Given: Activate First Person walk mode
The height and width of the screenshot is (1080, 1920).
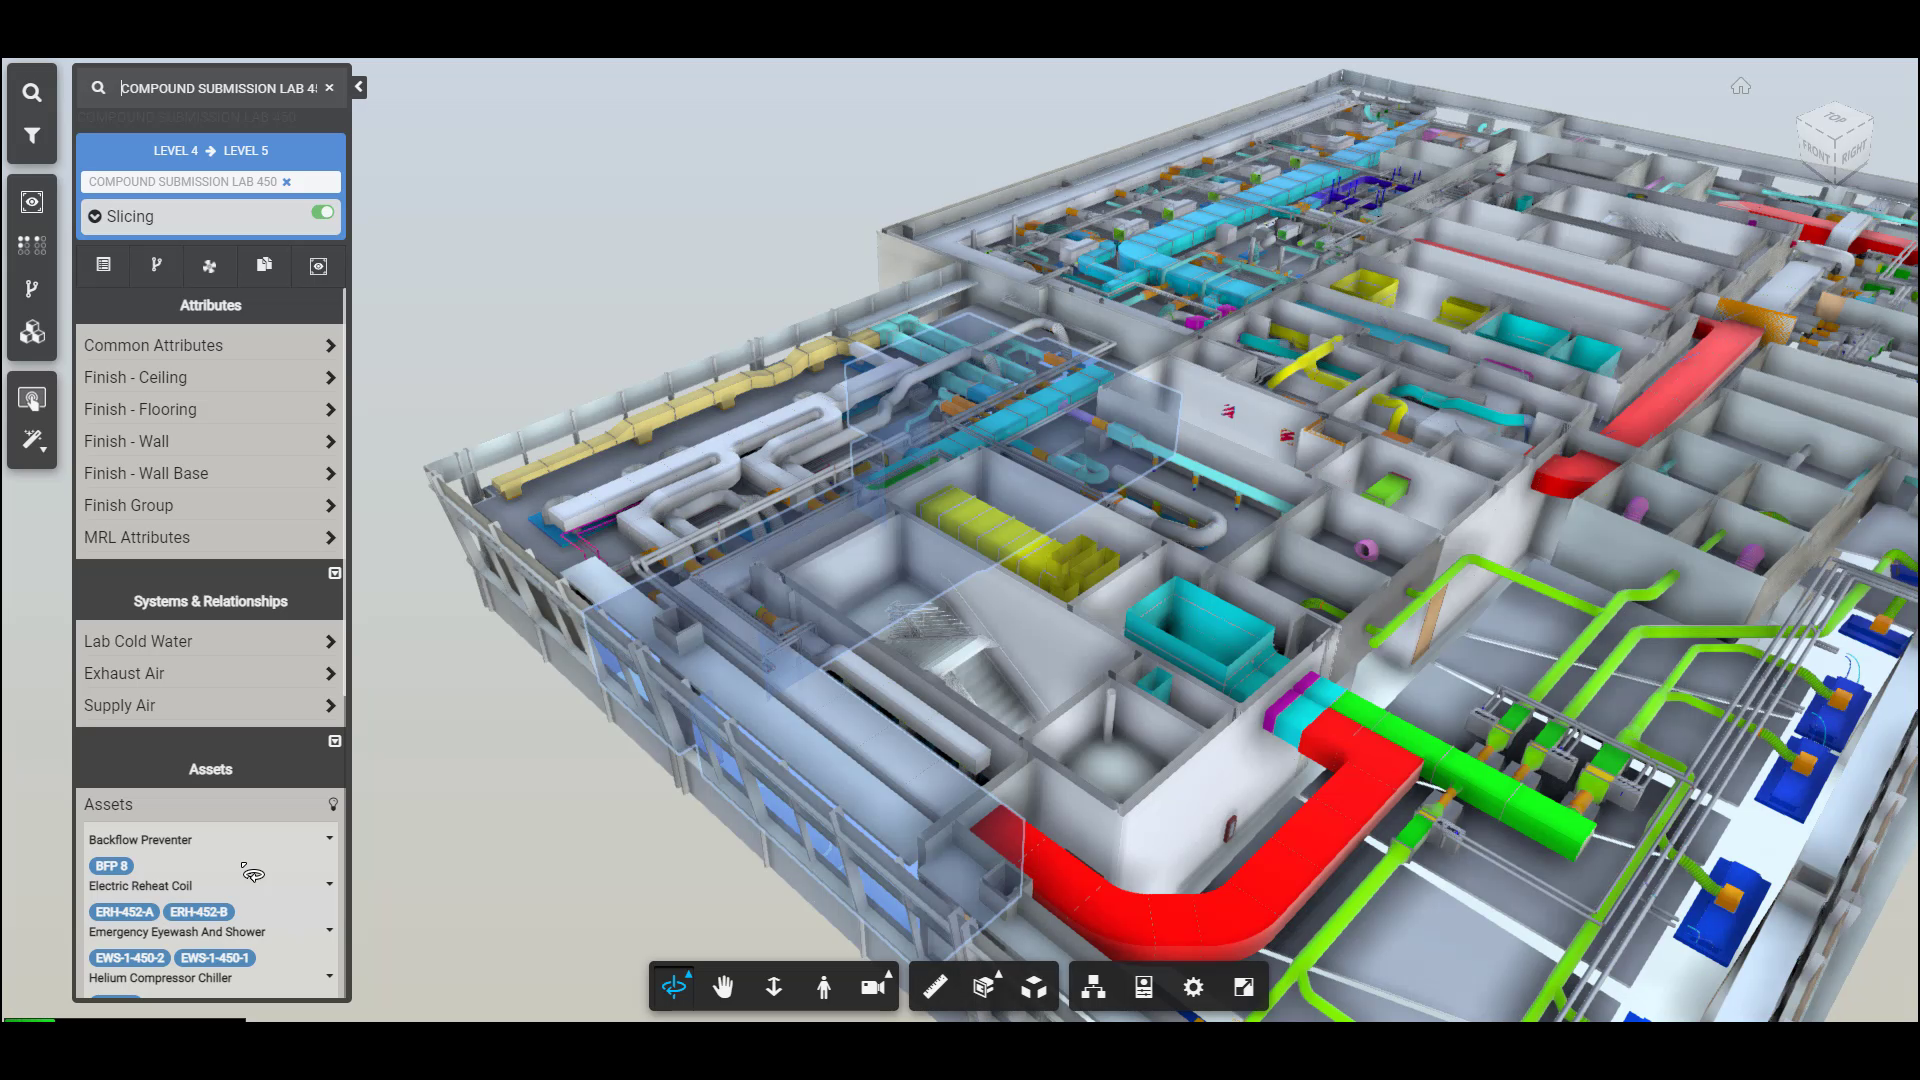Looking at the screenshot, I should click(x=823, y=987).
